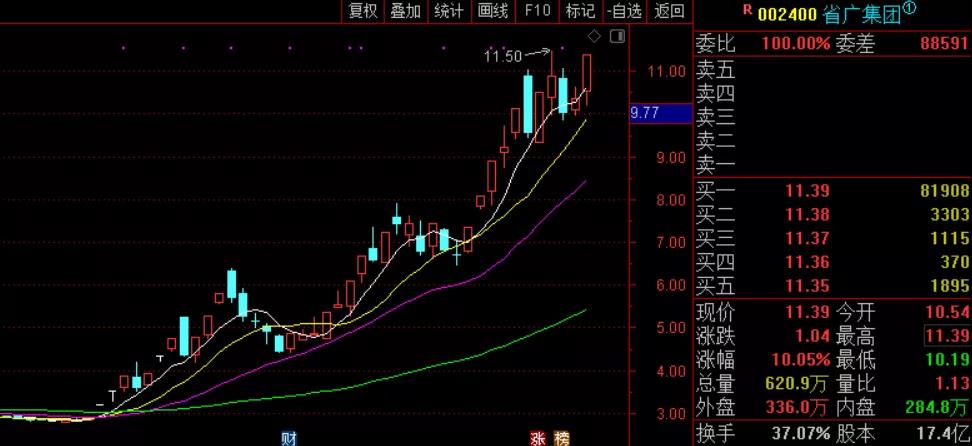Click 涨跌 value 1.04
Image resolution: width=972 pixels, height=446 pixels.
(x=813, y=336)
